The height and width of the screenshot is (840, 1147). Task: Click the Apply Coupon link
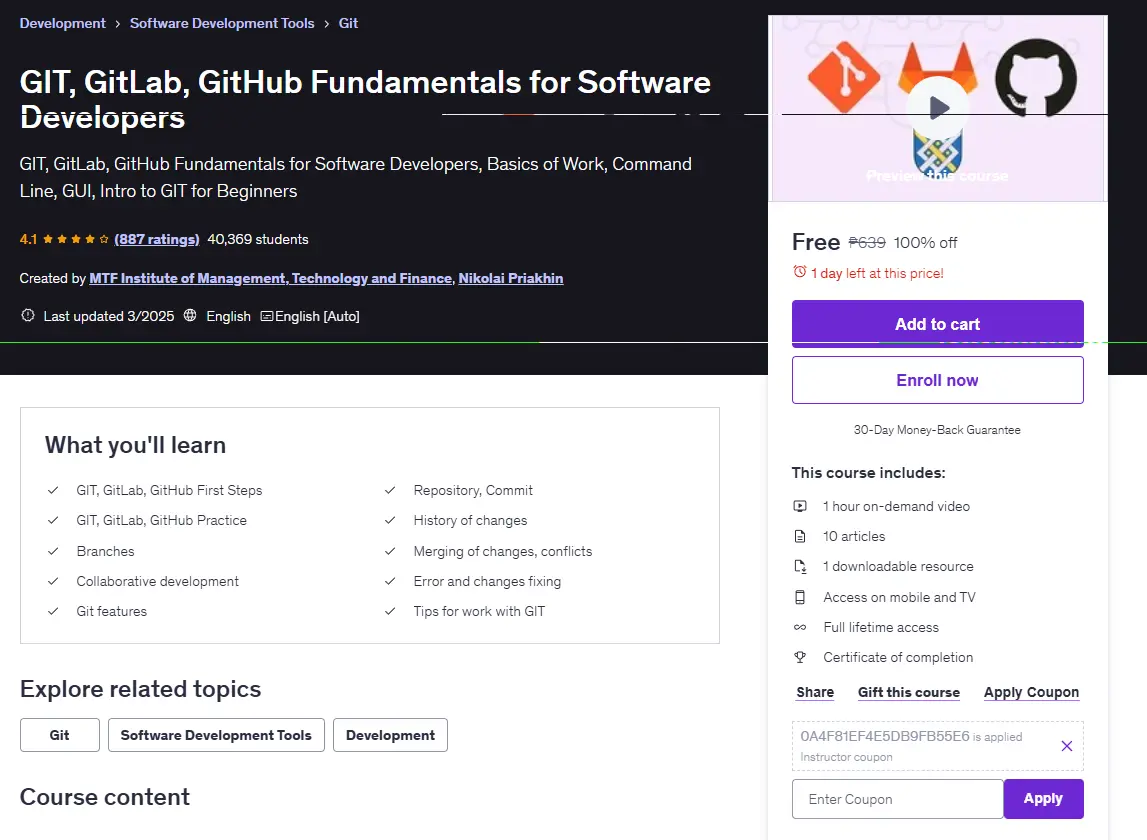pos(1031,692)
